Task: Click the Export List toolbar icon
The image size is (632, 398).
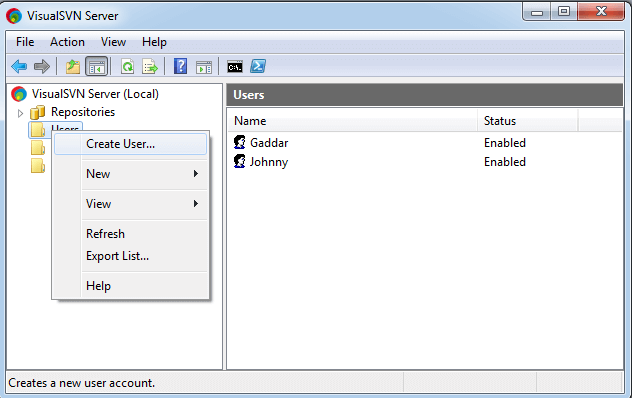Action: pyautogui.click(x=150, y=66)
